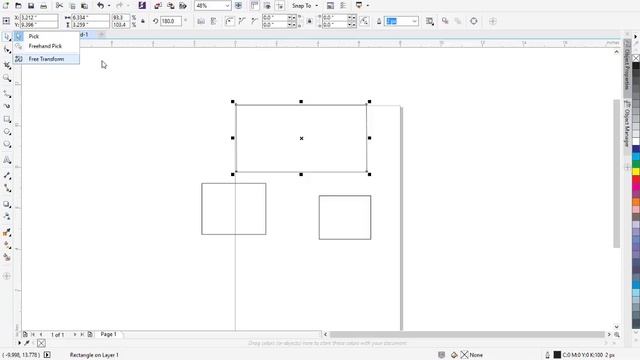Viewport: 640px width, 360px height.
Task: Open the outline width dropdown
Action: (415, 21)
